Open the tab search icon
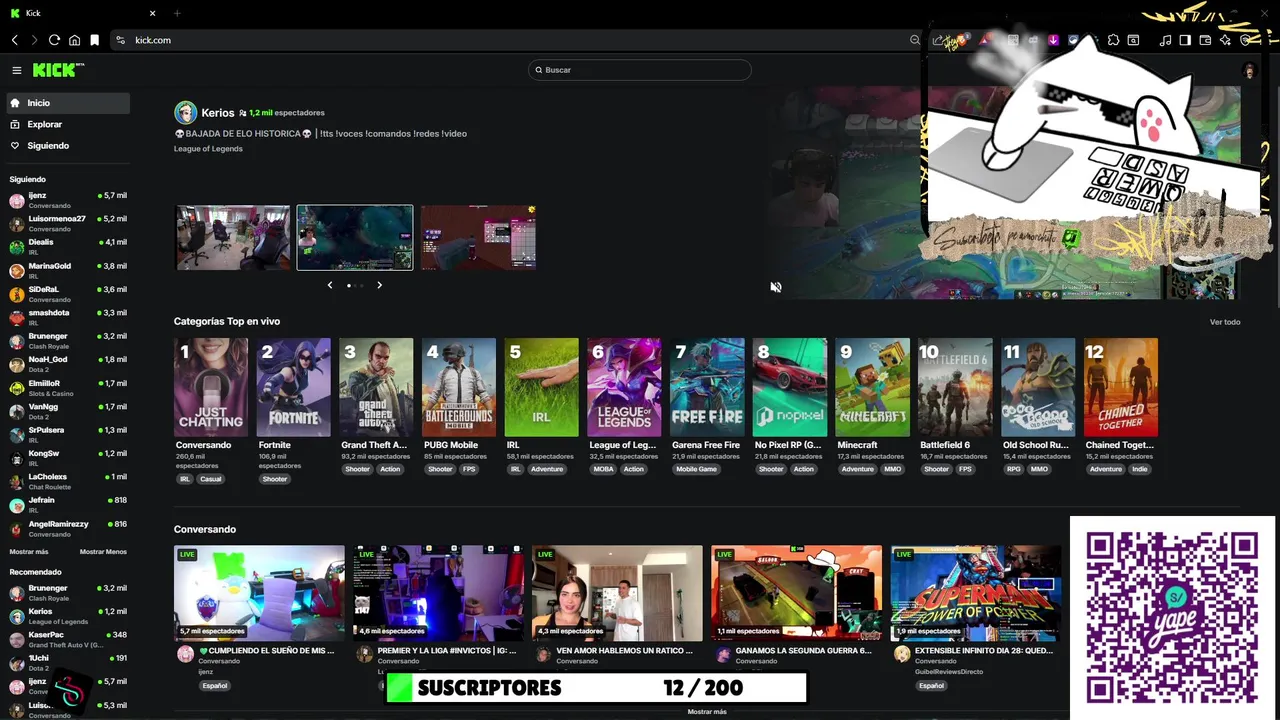The height and width of the screenshot is (720, 1280). click(x=1133, y=40)
